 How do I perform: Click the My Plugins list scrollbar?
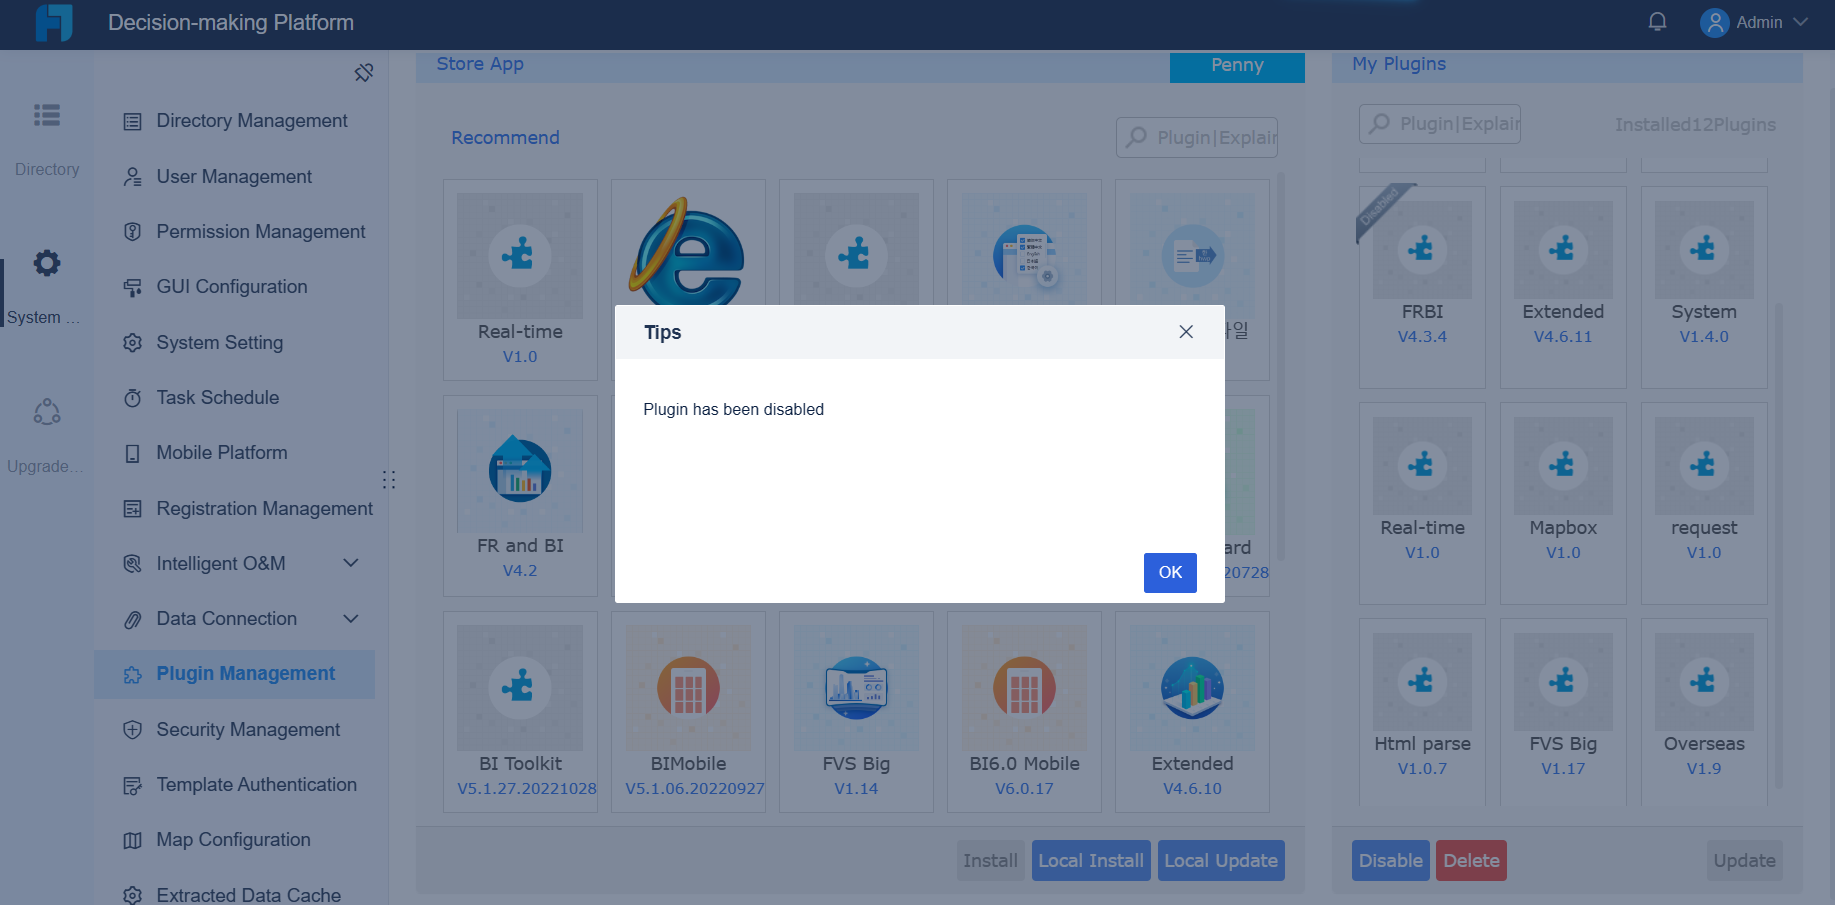point(1778,545)
